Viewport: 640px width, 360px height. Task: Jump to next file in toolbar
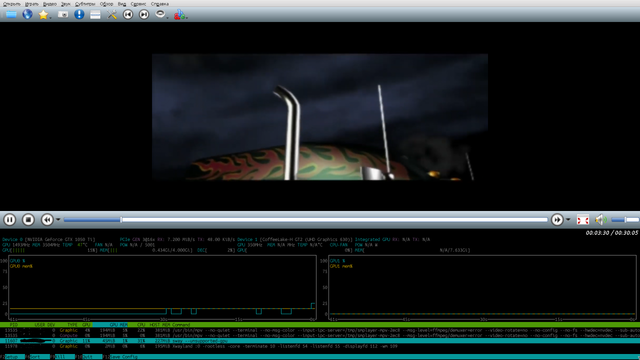pyautogui.click(x=144, y=15)
